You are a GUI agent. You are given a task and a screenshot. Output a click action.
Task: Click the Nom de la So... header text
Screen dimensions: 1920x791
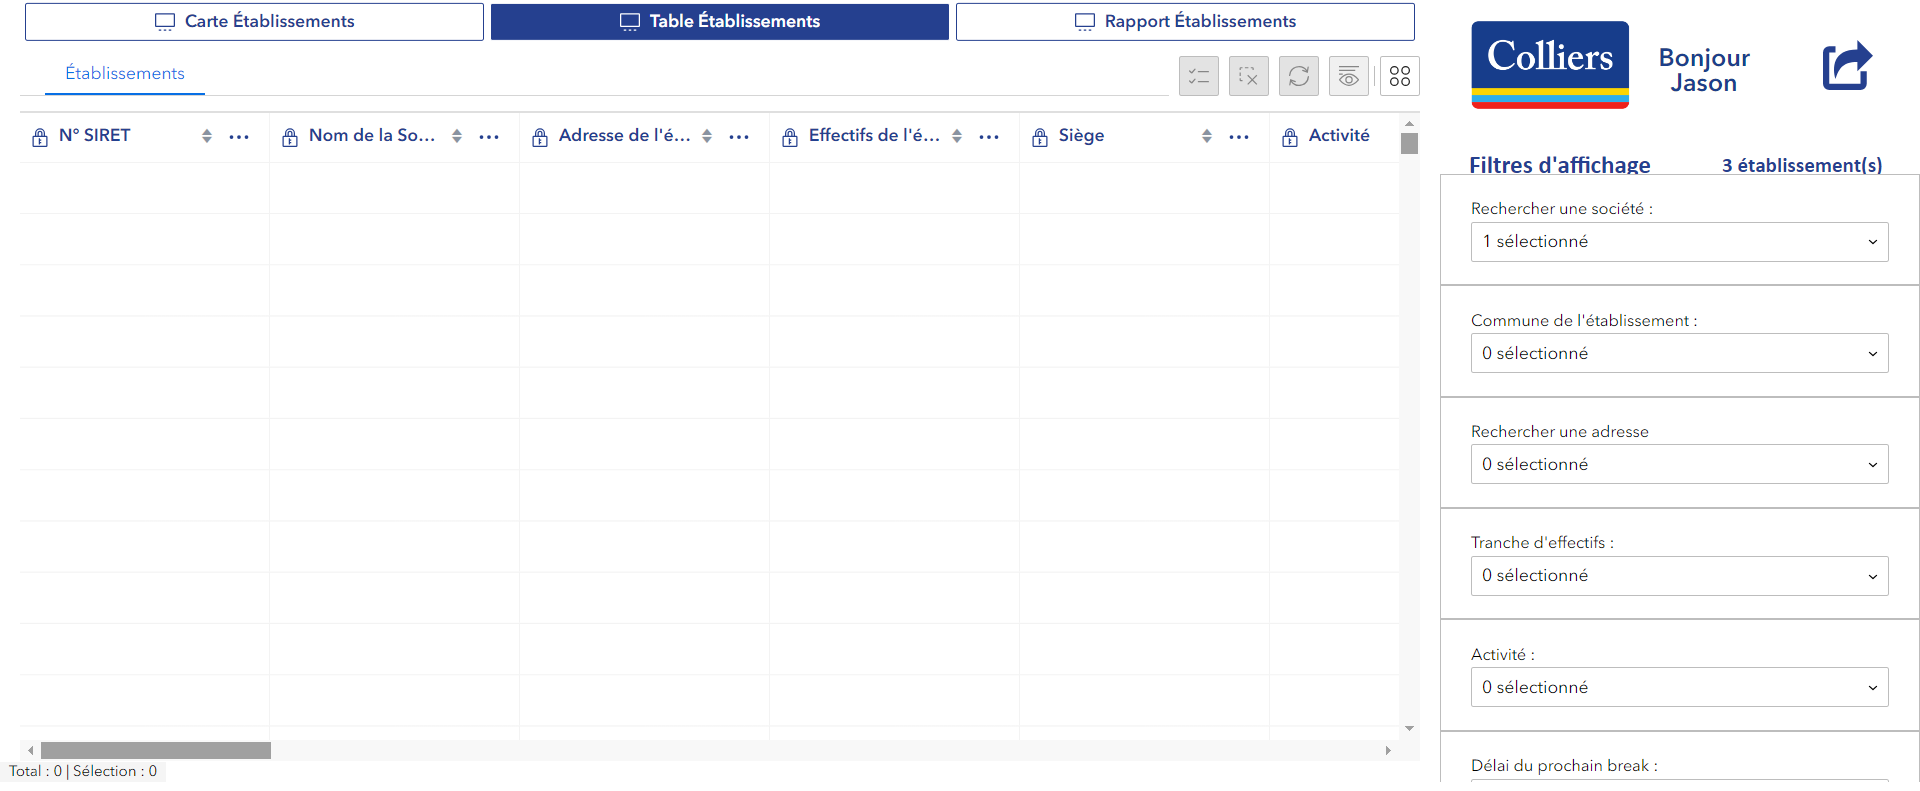[372, 135]
